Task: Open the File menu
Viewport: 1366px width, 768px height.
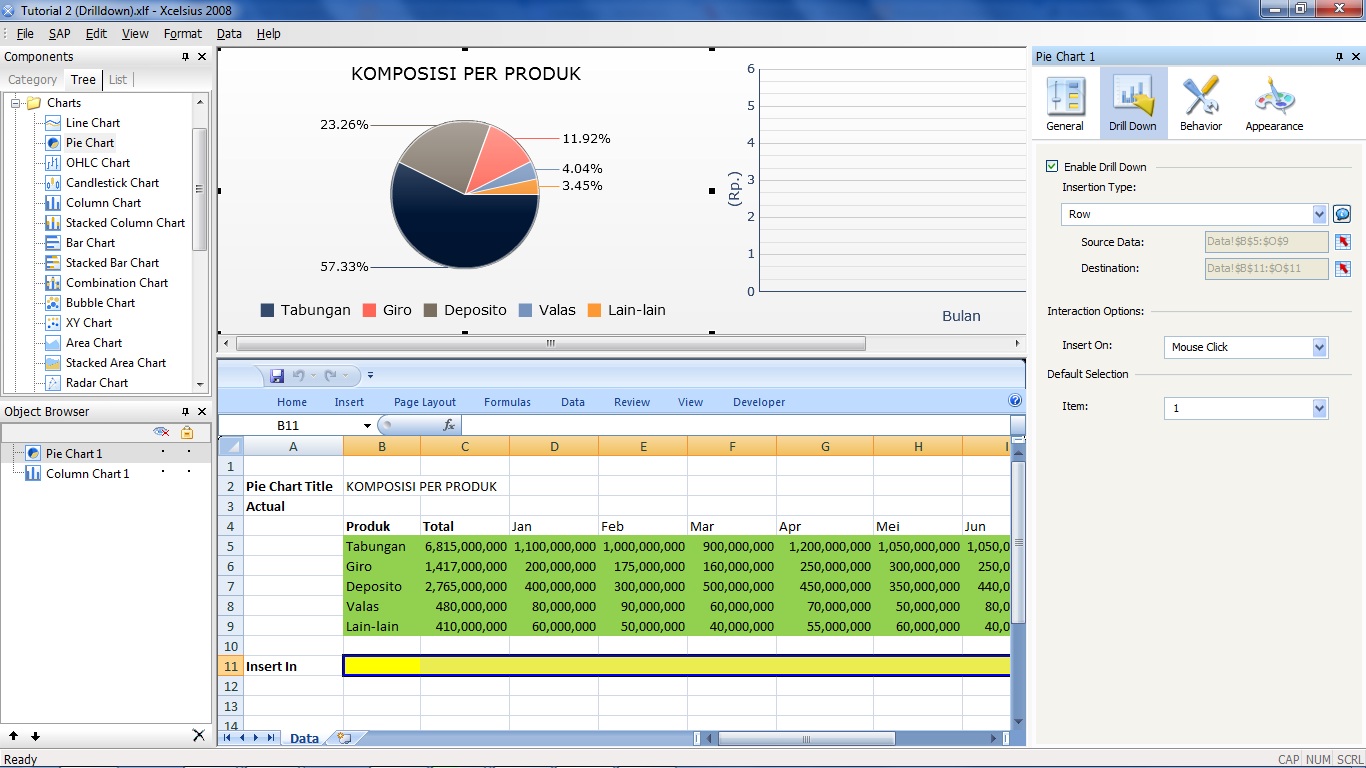Action: (x=25, y=33)
